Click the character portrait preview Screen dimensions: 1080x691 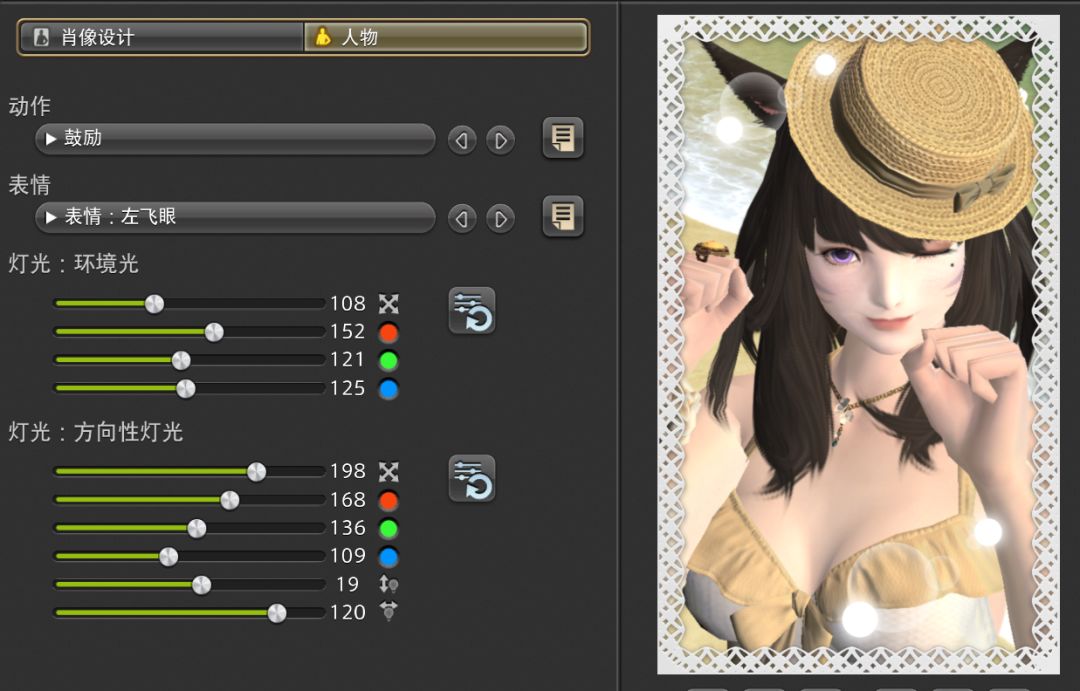(x=858, y=344)
